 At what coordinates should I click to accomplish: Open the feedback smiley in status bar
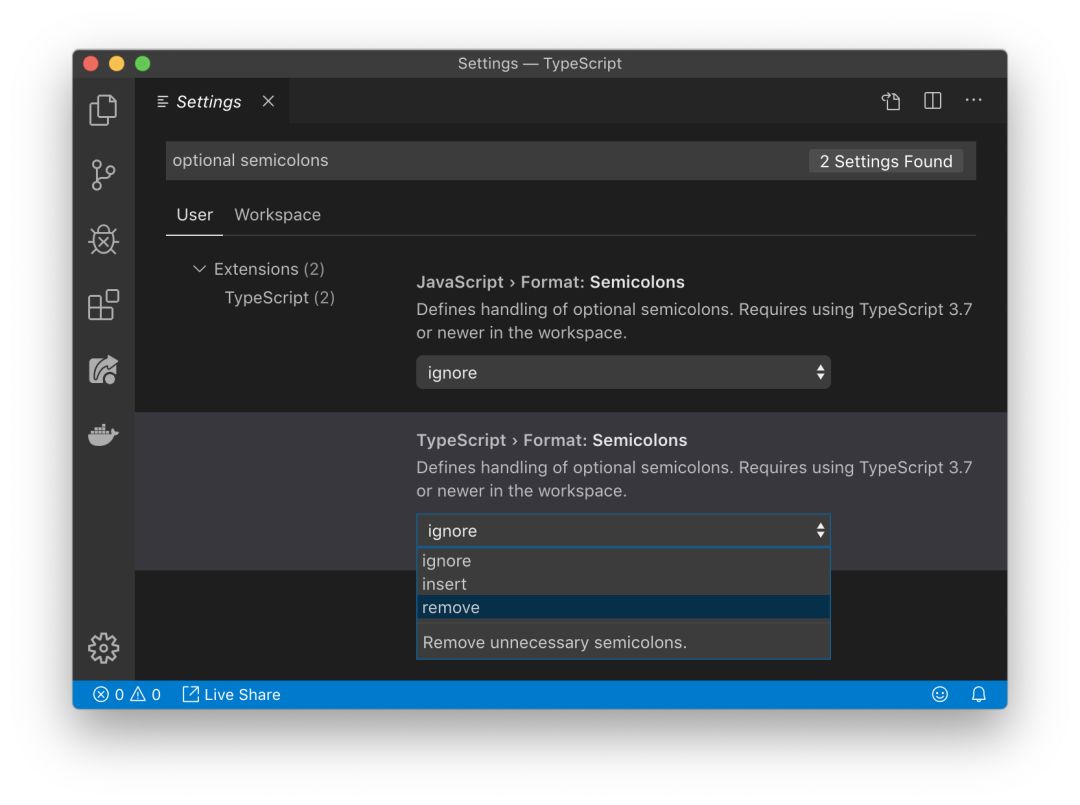click(x=940, y=694)
